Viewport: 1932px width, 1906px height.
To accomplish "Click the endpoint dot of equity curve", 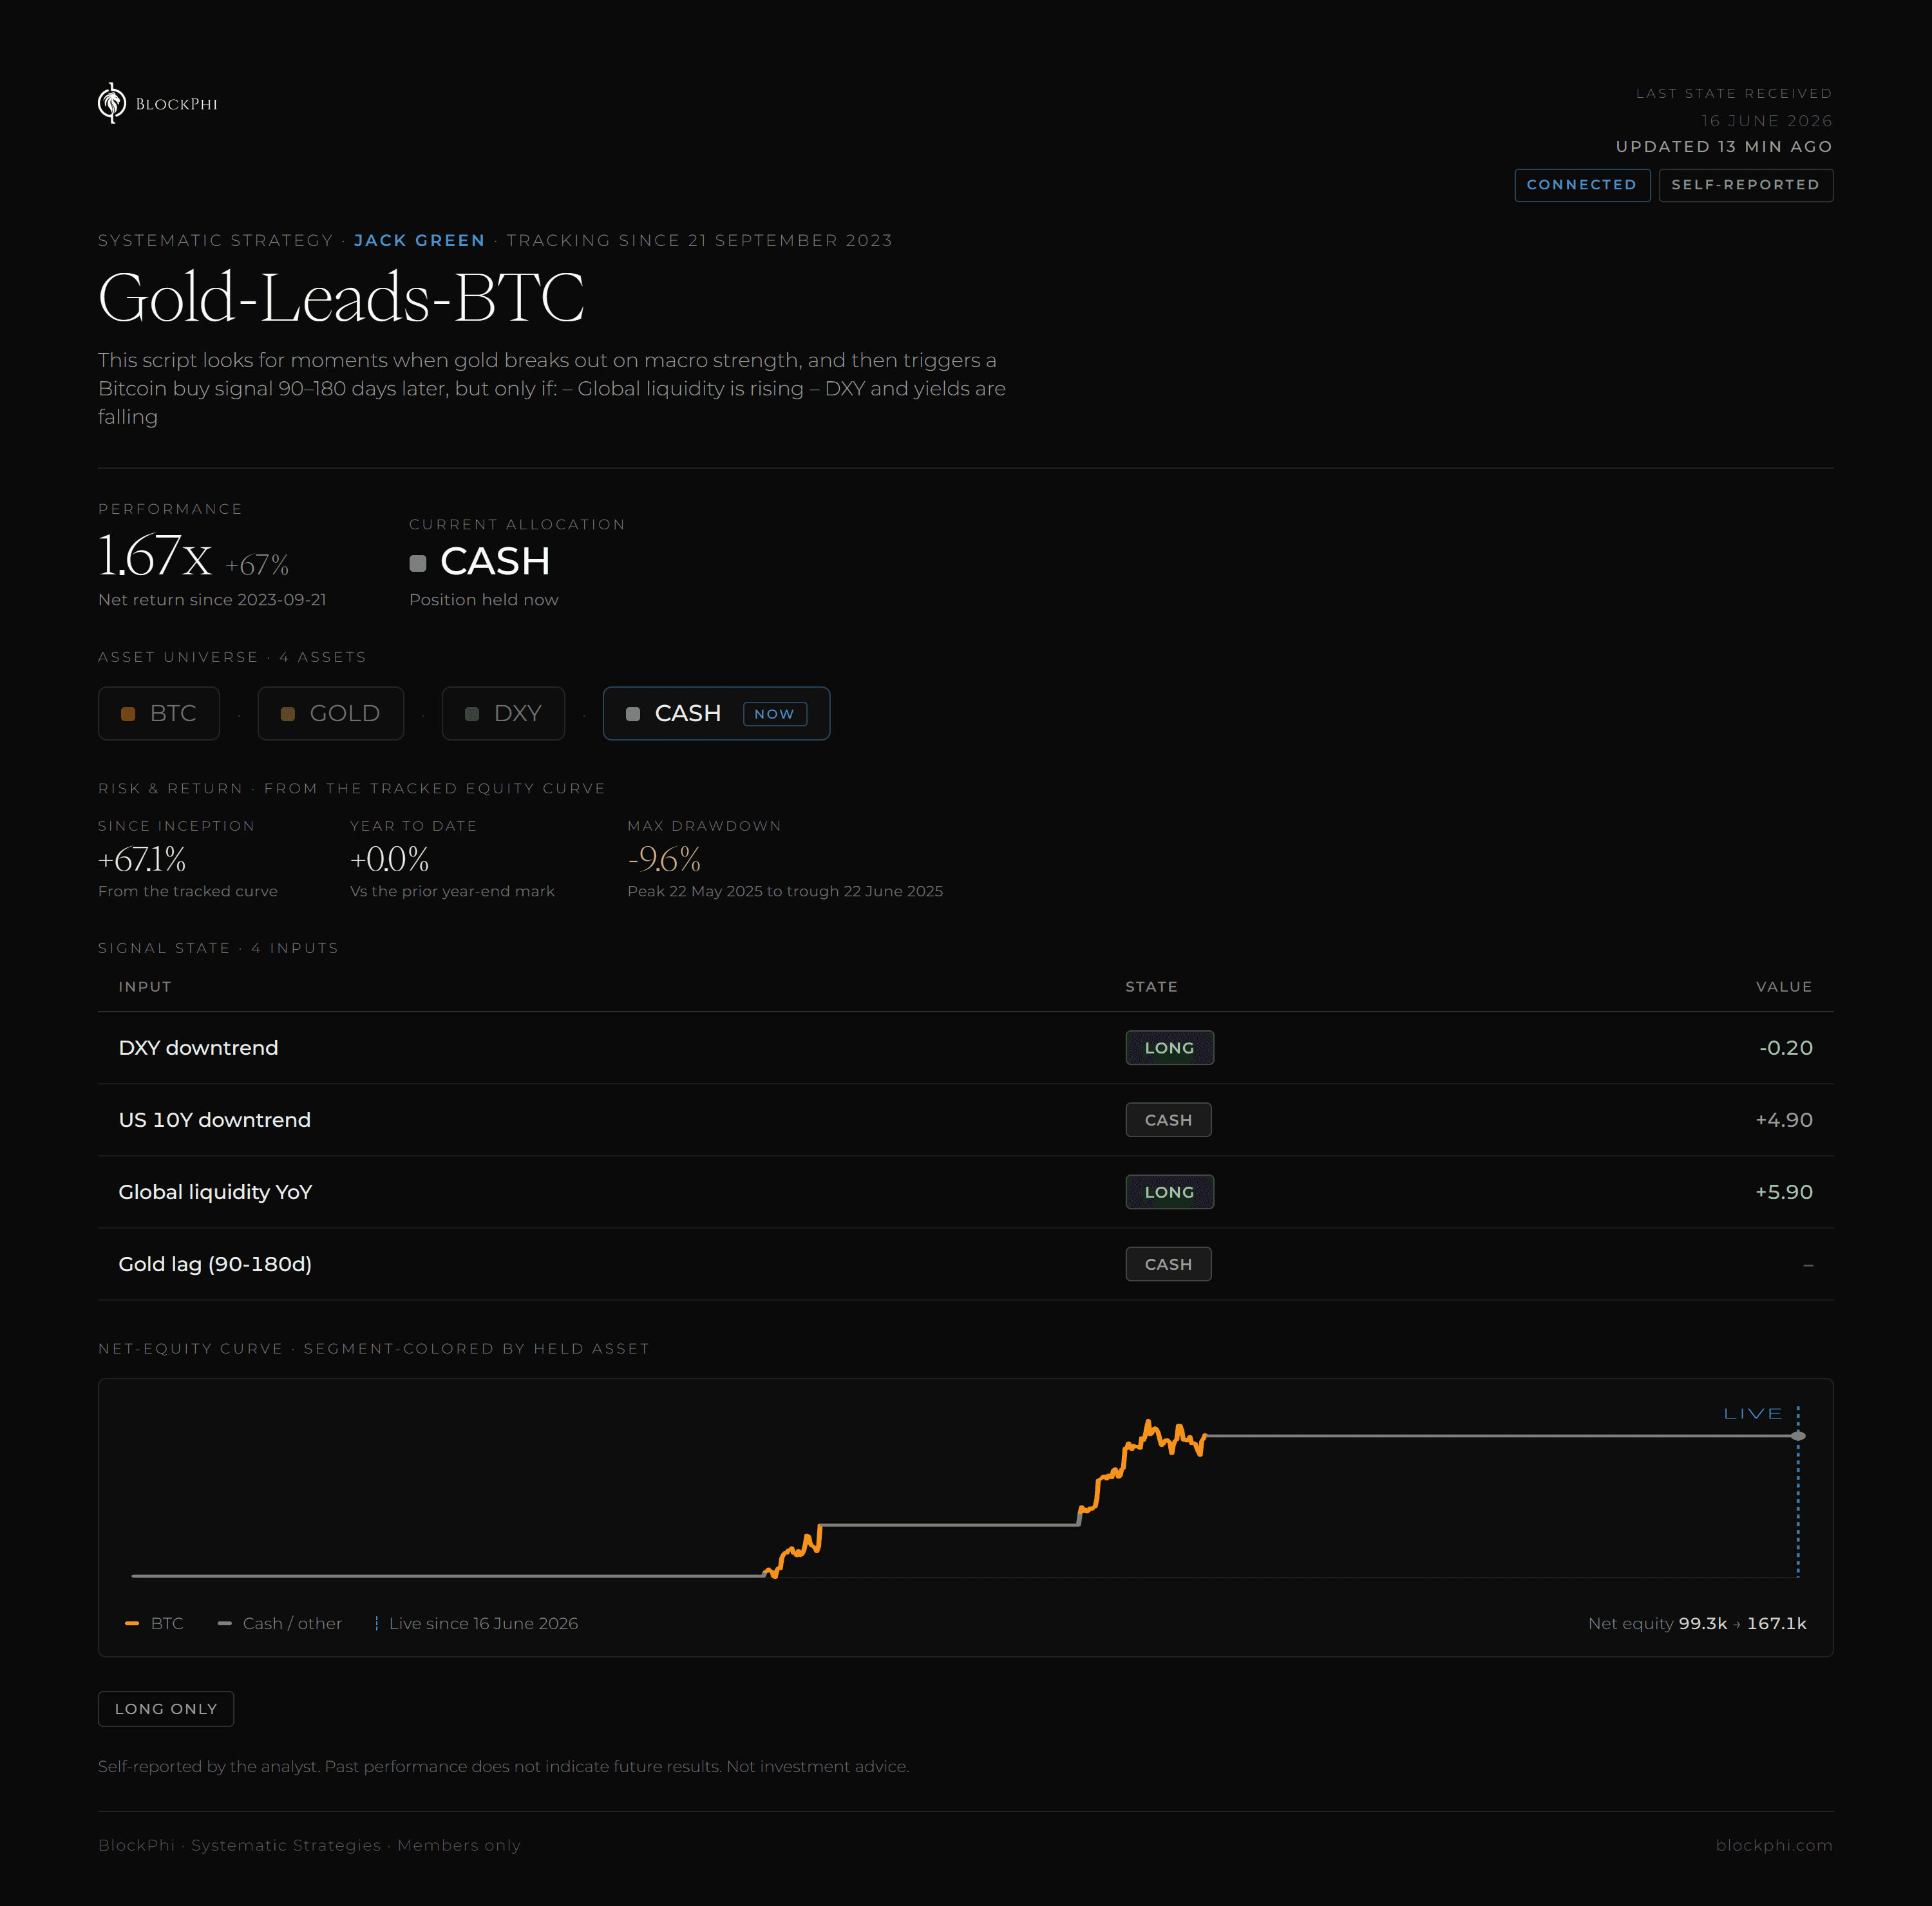I will (x=1798, y=1436).
